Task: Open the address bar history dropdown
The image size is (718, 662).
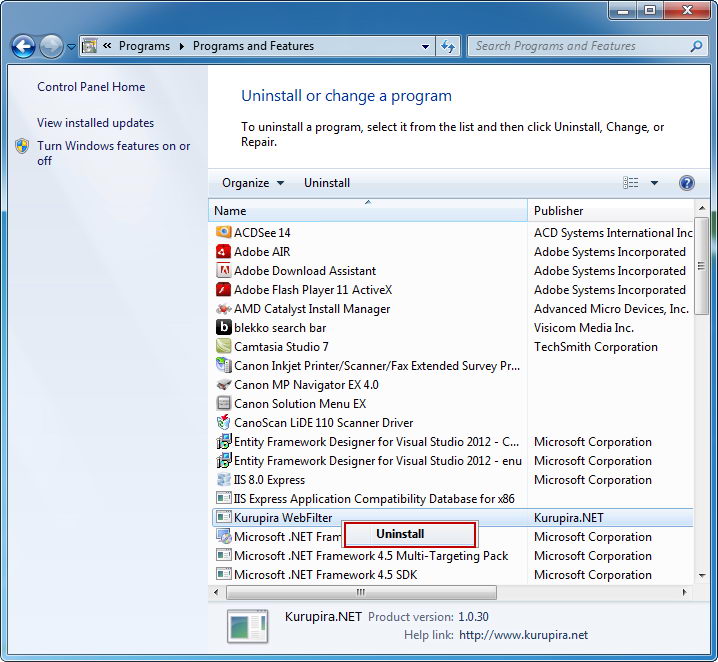Action: [425, 47]
